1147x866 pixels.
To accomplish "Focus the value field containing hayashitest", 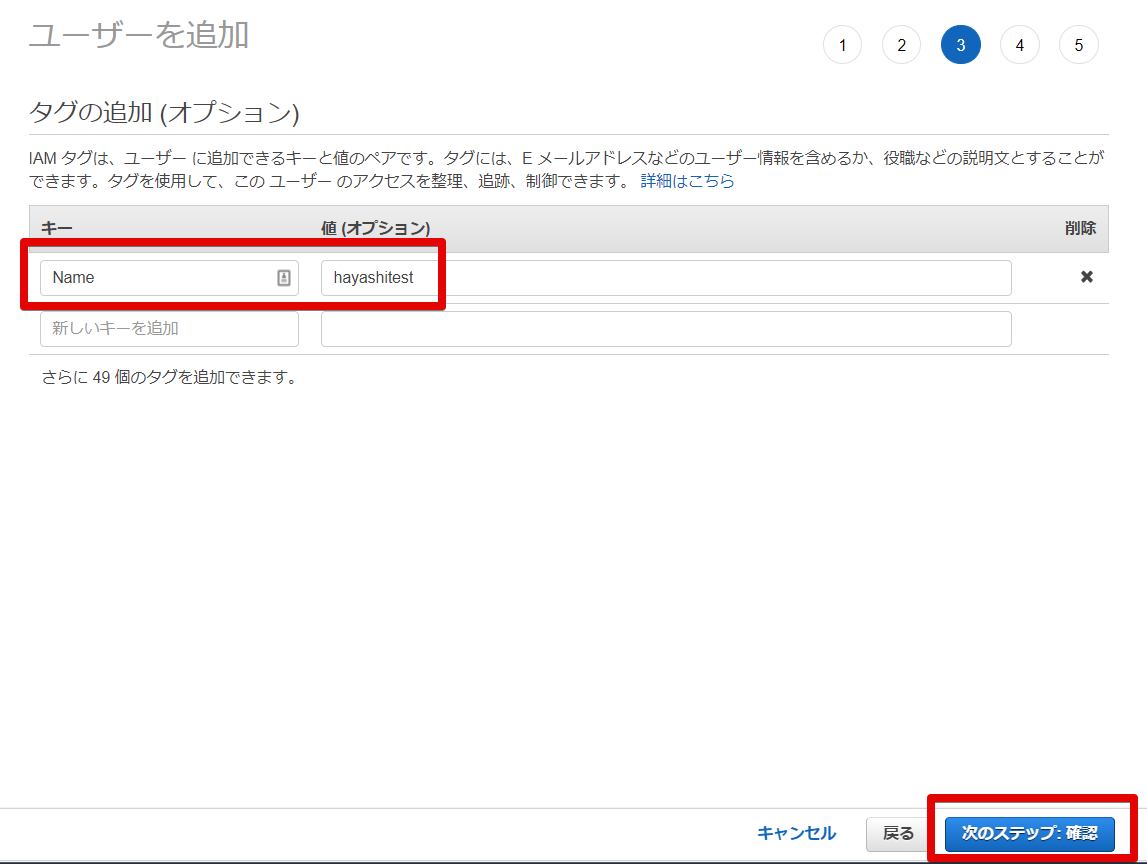I will pos(665,278).
